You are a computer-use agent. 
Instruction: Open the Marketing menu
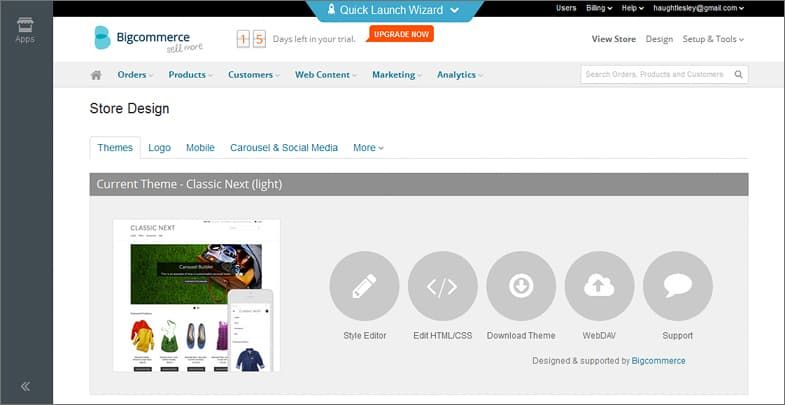point(397,75)
